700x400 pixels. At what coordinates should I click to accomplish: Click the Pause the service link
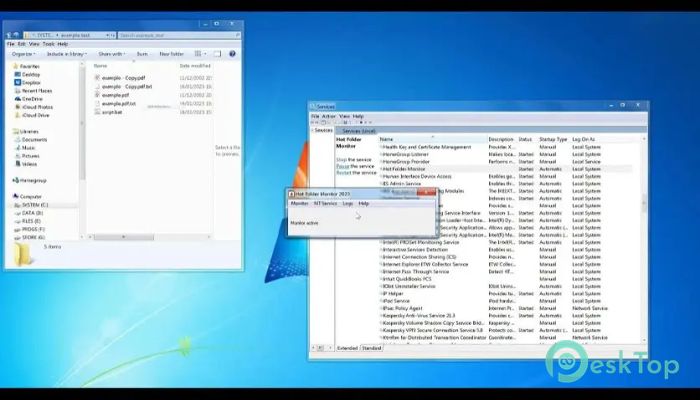pyautogui.click(x=342, y=166)
